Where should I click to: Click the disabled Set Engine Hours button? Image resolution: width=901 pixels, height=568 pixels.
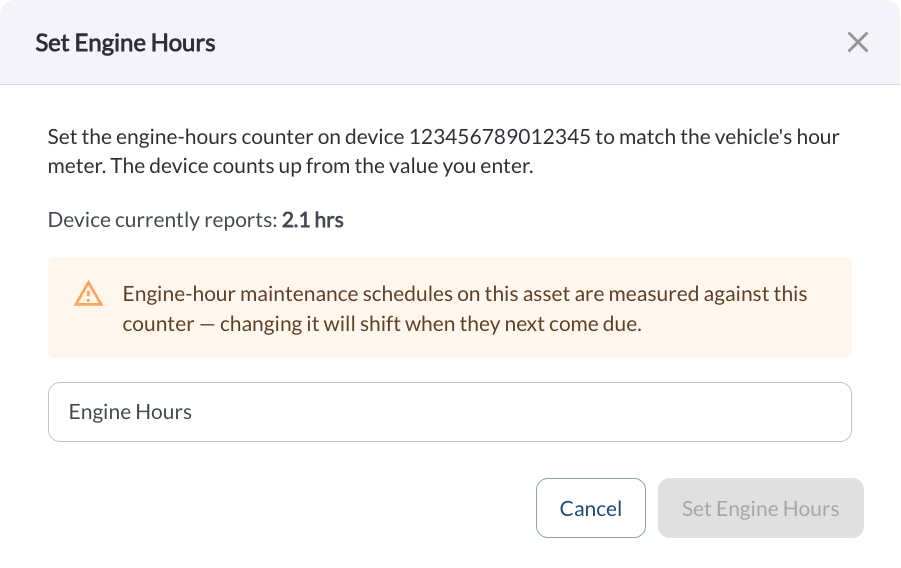(760, 508)
